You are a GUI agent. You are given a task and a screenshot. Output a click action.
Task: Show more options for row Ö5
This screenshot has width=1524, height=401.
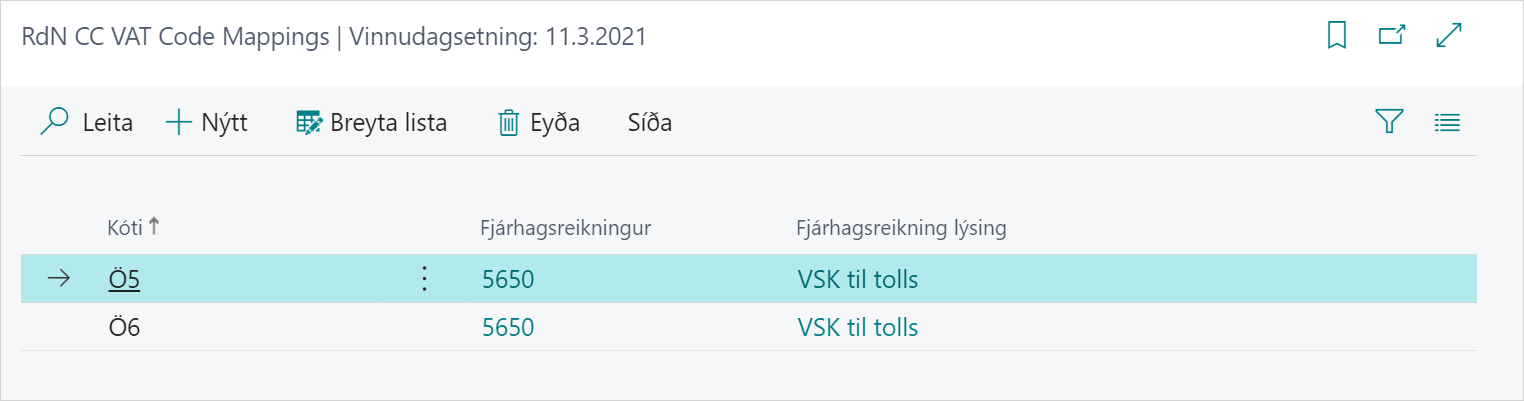coord(424,280)
